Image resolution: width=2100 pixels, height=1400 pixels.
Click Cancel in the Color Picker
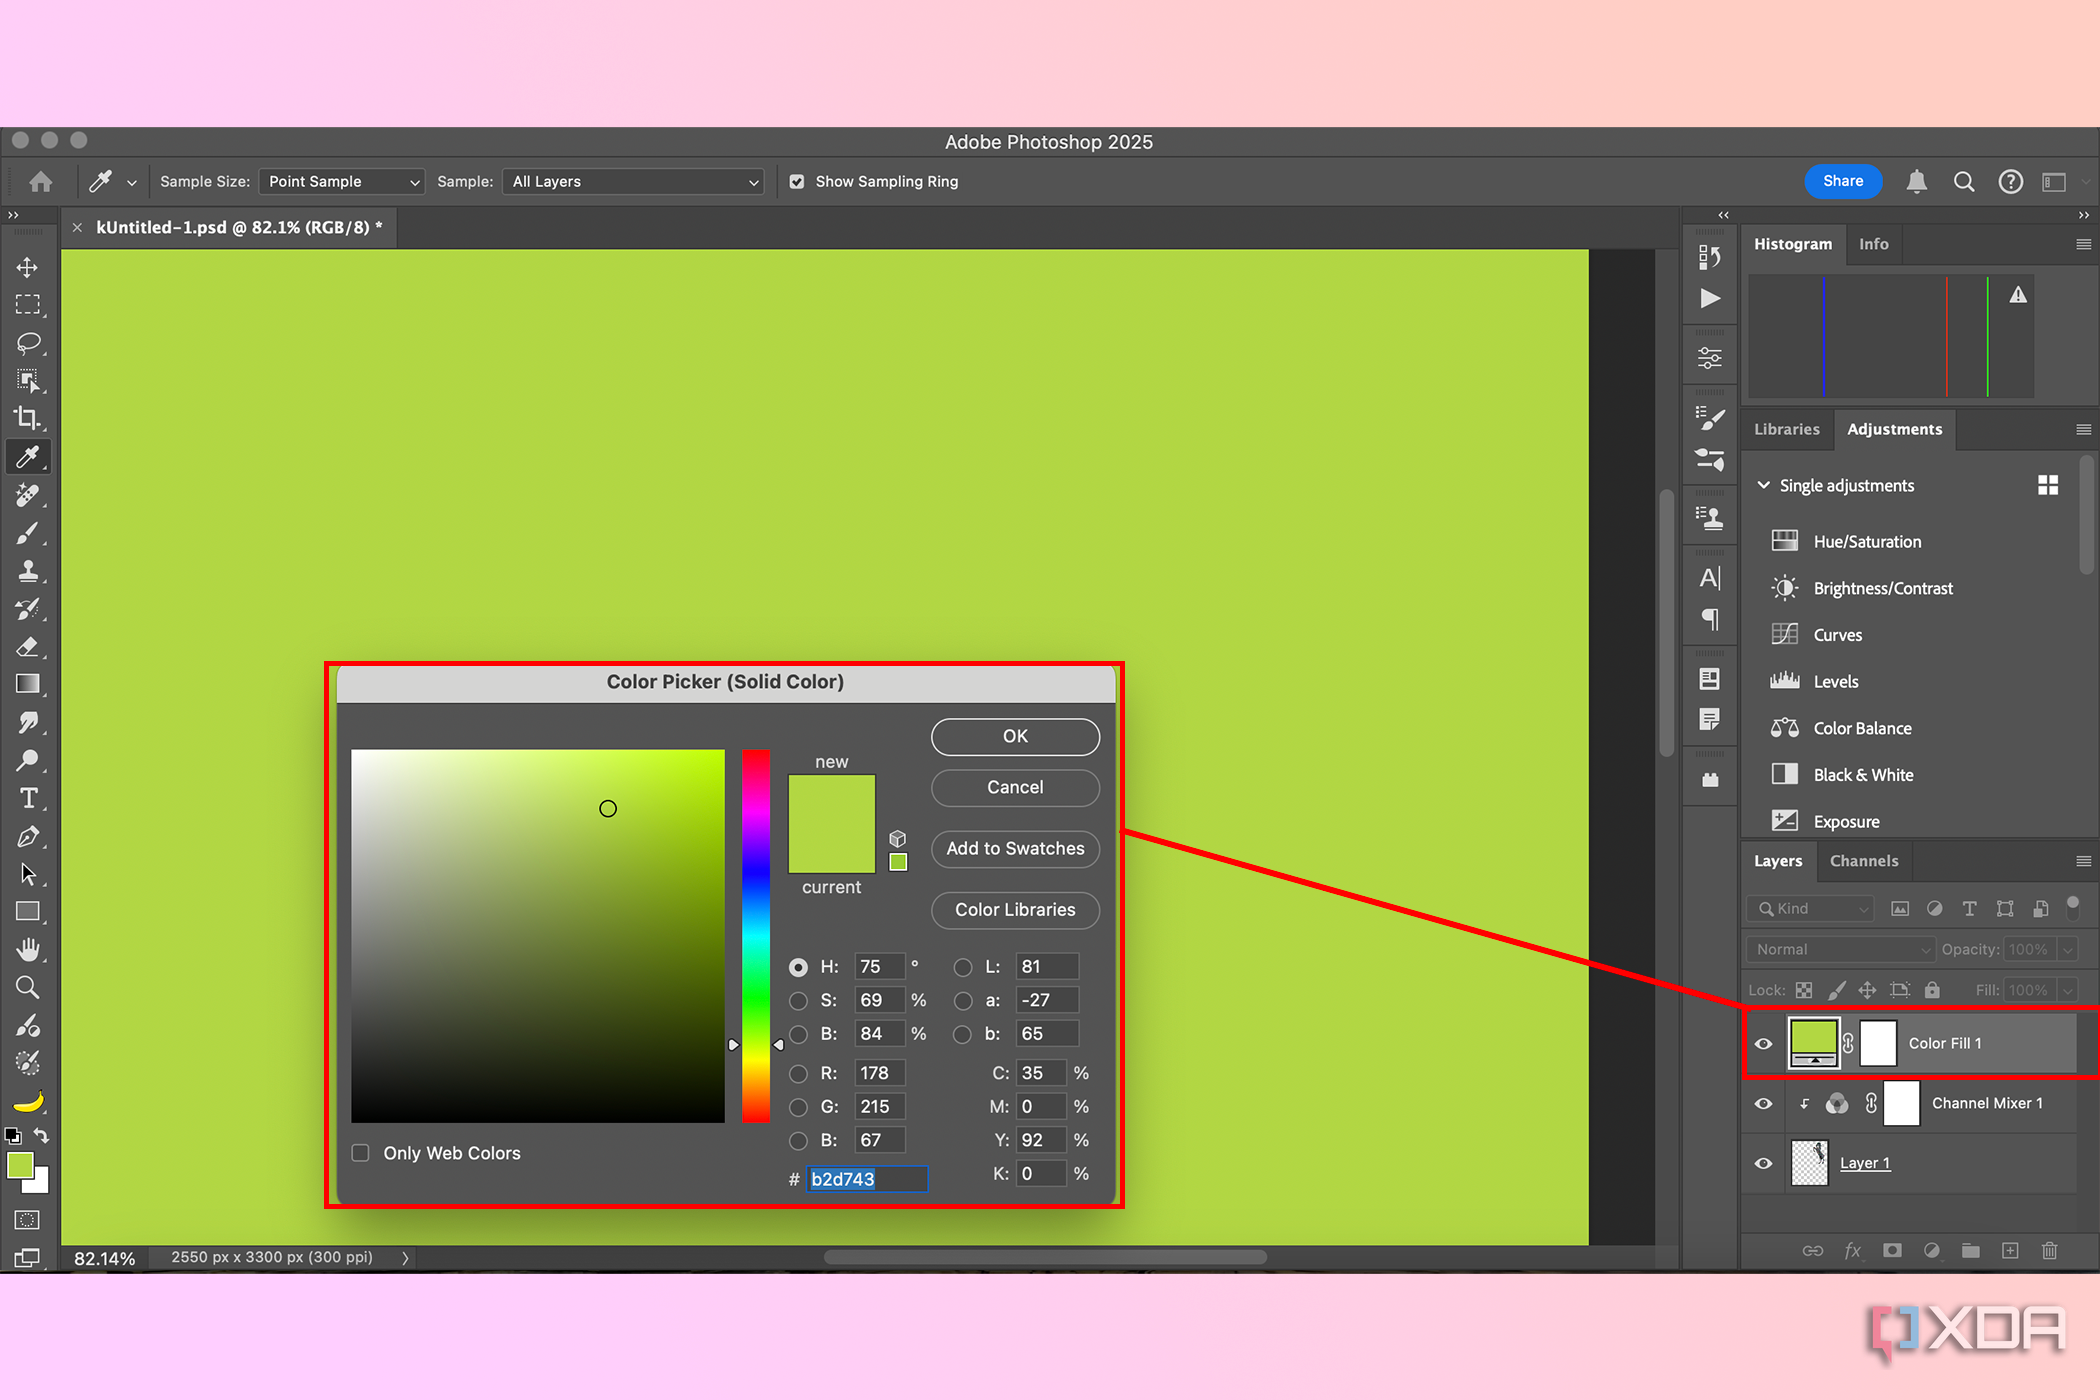point(1015,787)
